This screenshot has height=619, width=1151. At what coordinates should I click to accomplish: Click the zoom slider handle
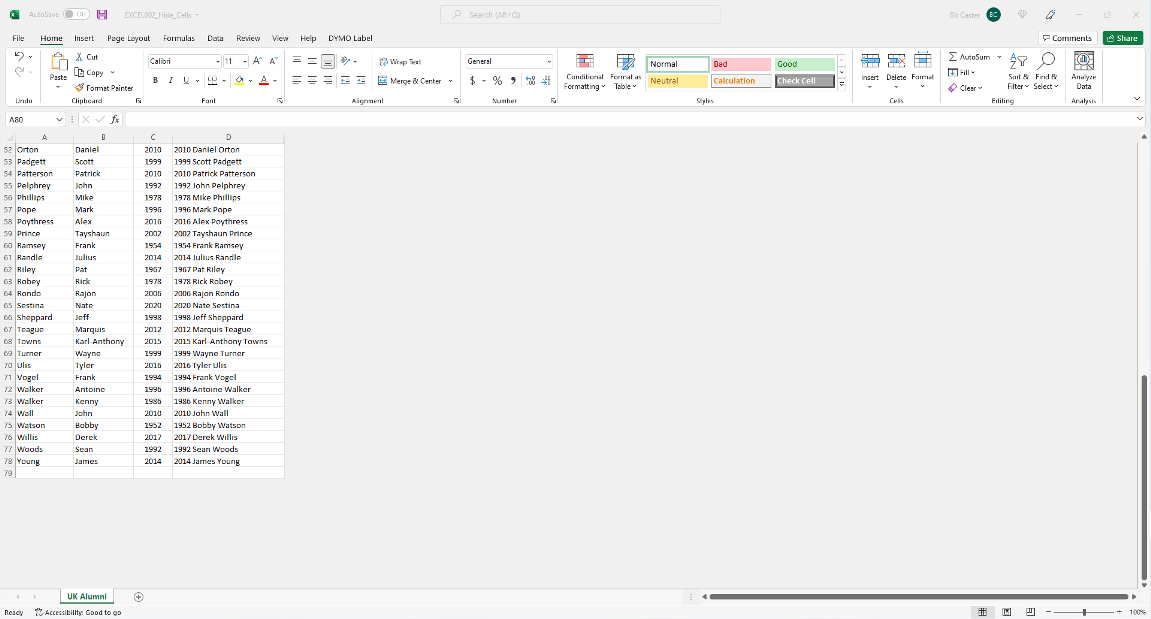pyautogui.click(x=1084, y=612)
